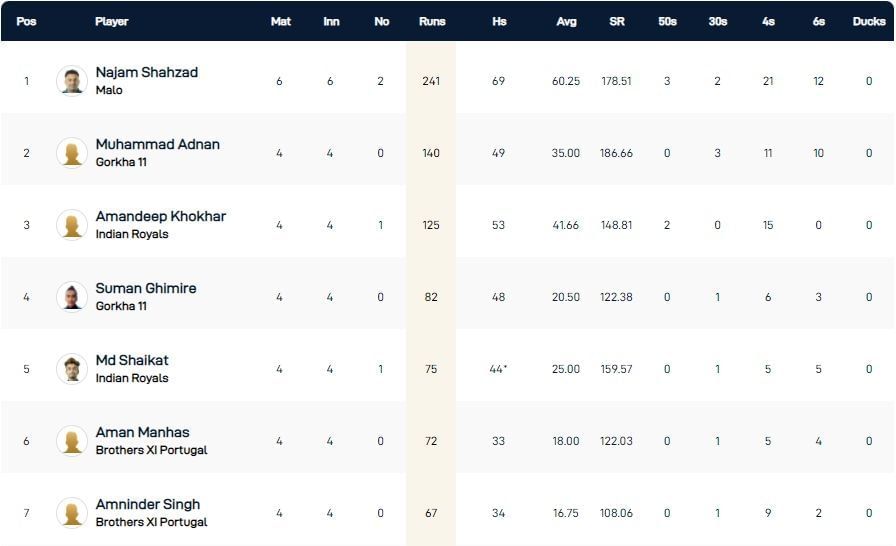Click Amninder Singh's avatar icon

pos(72,513)
